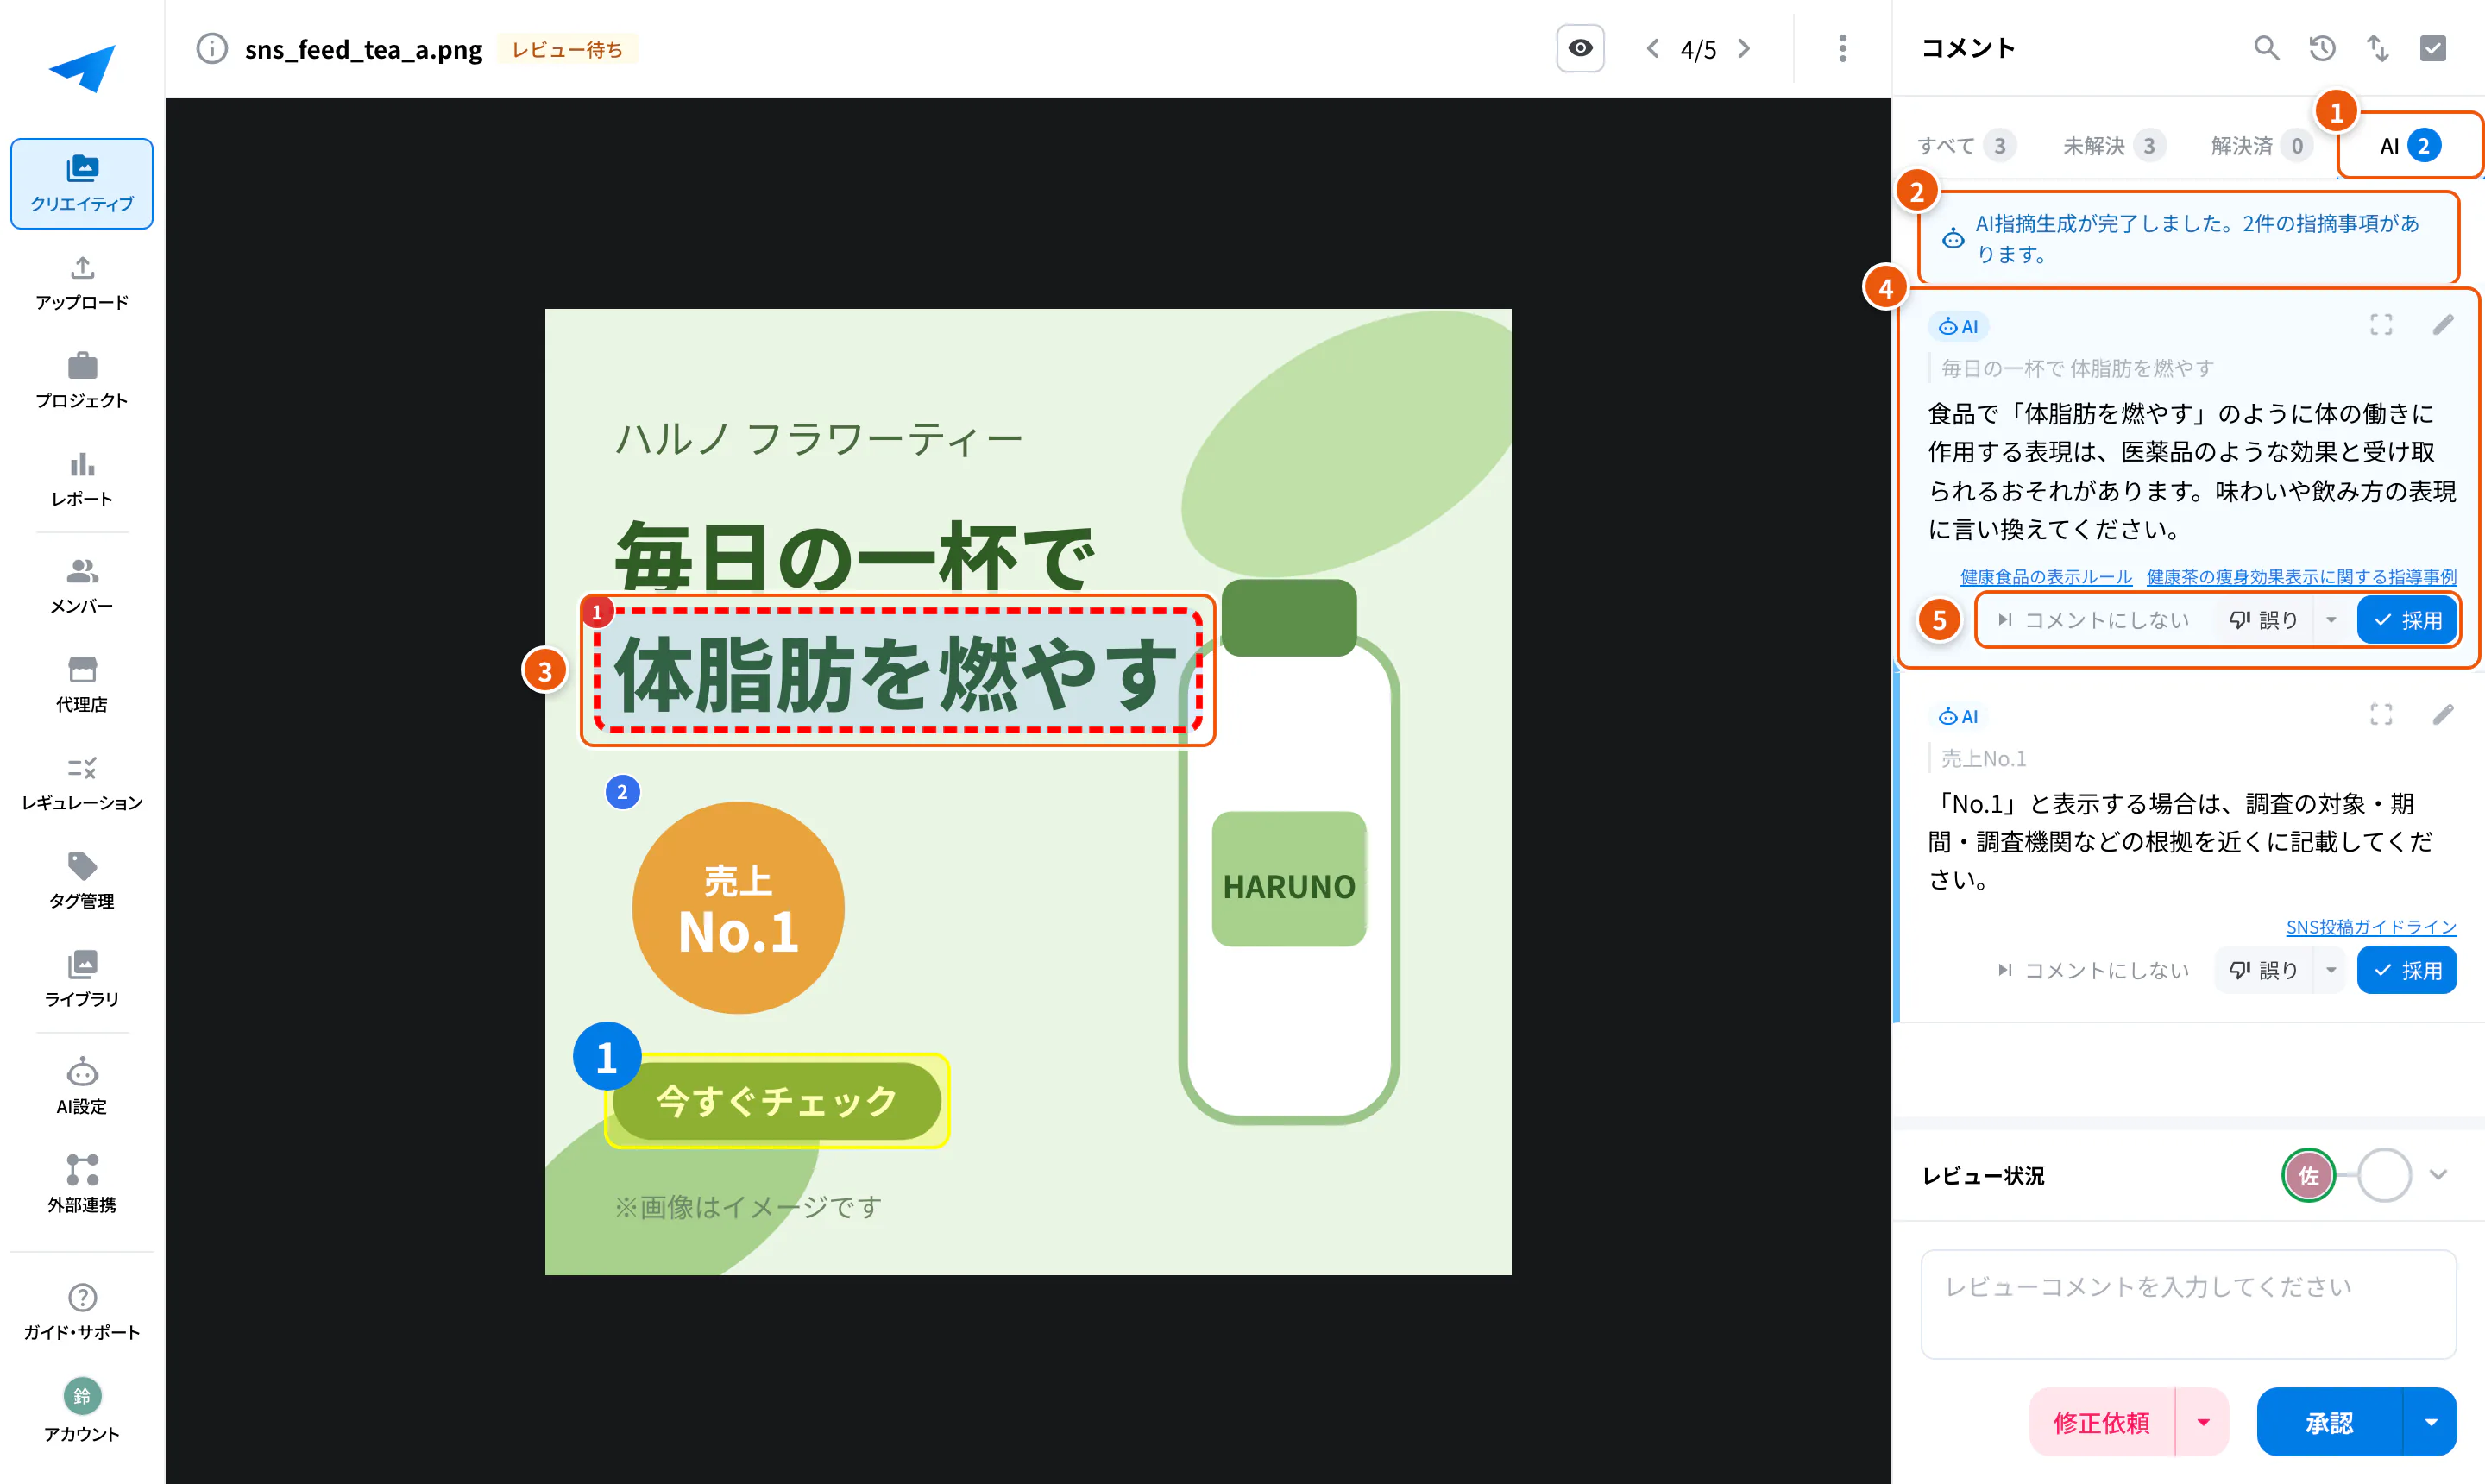
Task: Open 健康食品の表示ルール link
Action: pyautogui.click(x=2046, y=577)
